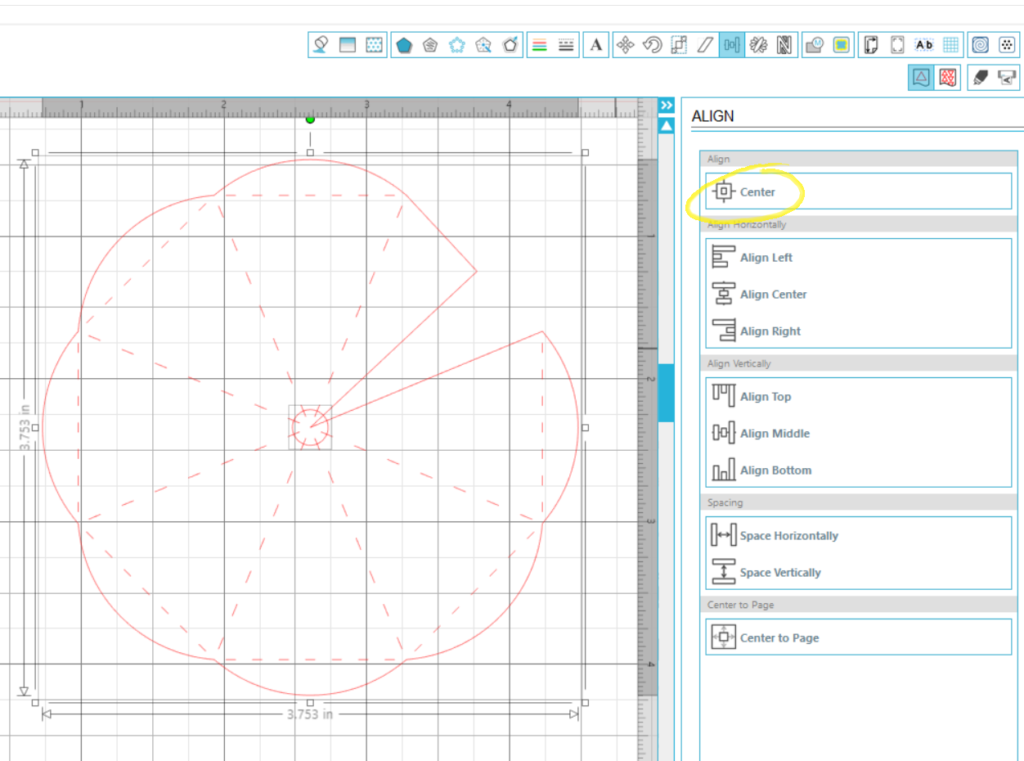This screenshot has width=1024, height=761.
Task: Open the Text Style panel (A icon)
Action: [596, 45]
